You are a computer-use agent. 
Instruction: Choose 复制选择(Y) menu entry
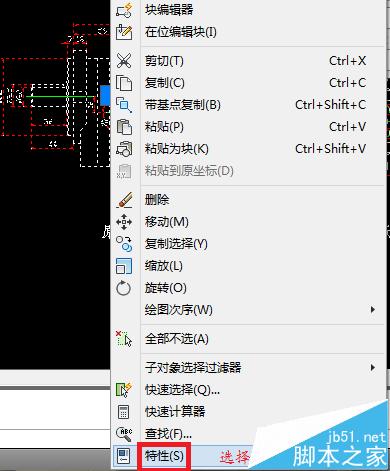point(176,244)
